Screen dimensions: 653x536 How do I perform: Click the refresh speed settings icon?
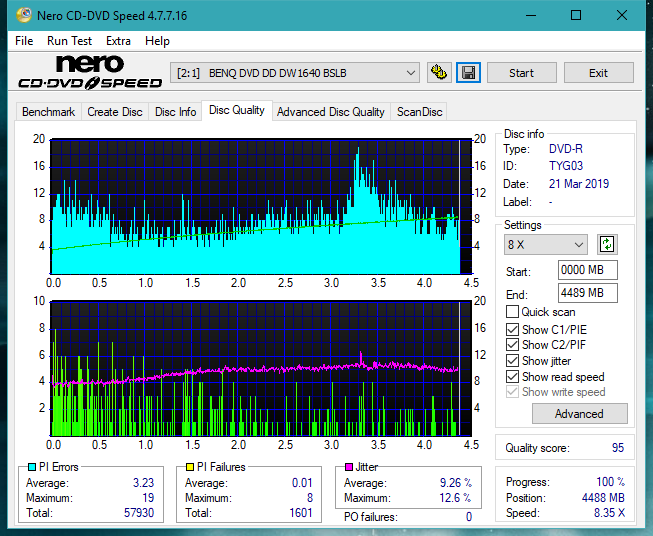[607, 244]
